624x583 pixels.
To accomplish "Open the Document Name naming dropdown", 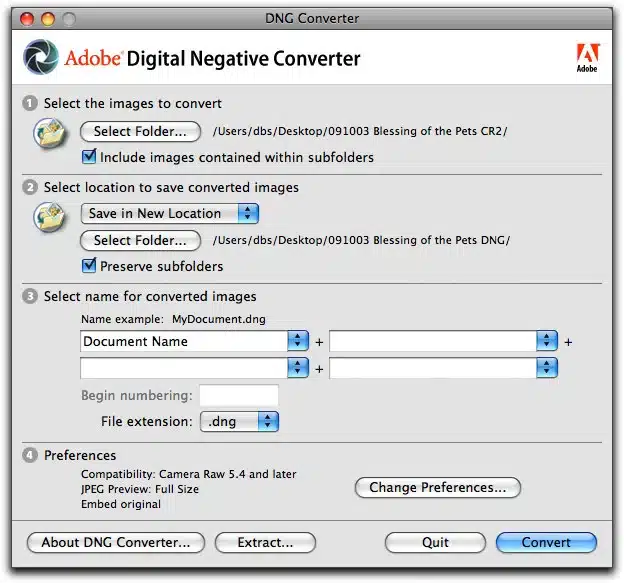I will pyautogui.click(x=195, y=341).
